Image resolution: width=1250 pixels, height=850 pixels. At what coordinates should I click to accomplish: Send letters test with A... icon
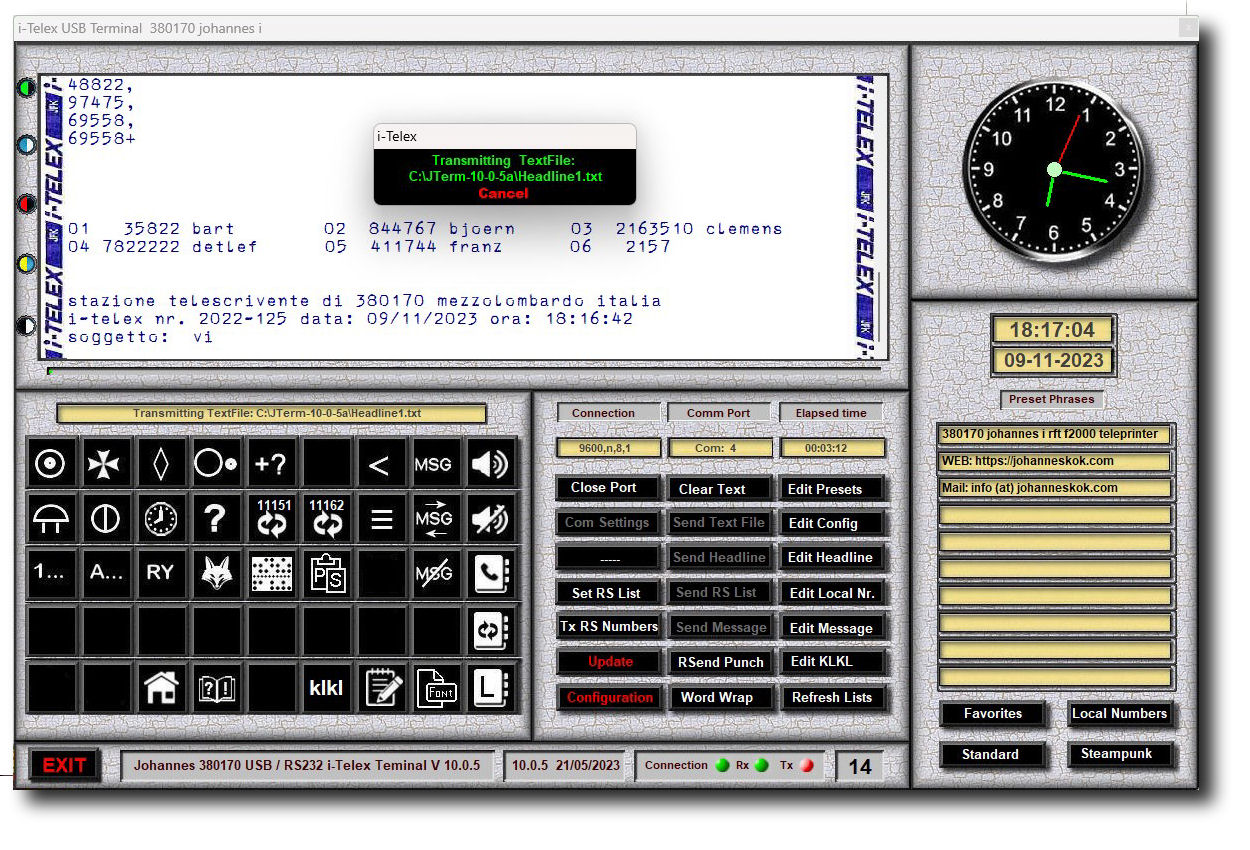point(106,574)
